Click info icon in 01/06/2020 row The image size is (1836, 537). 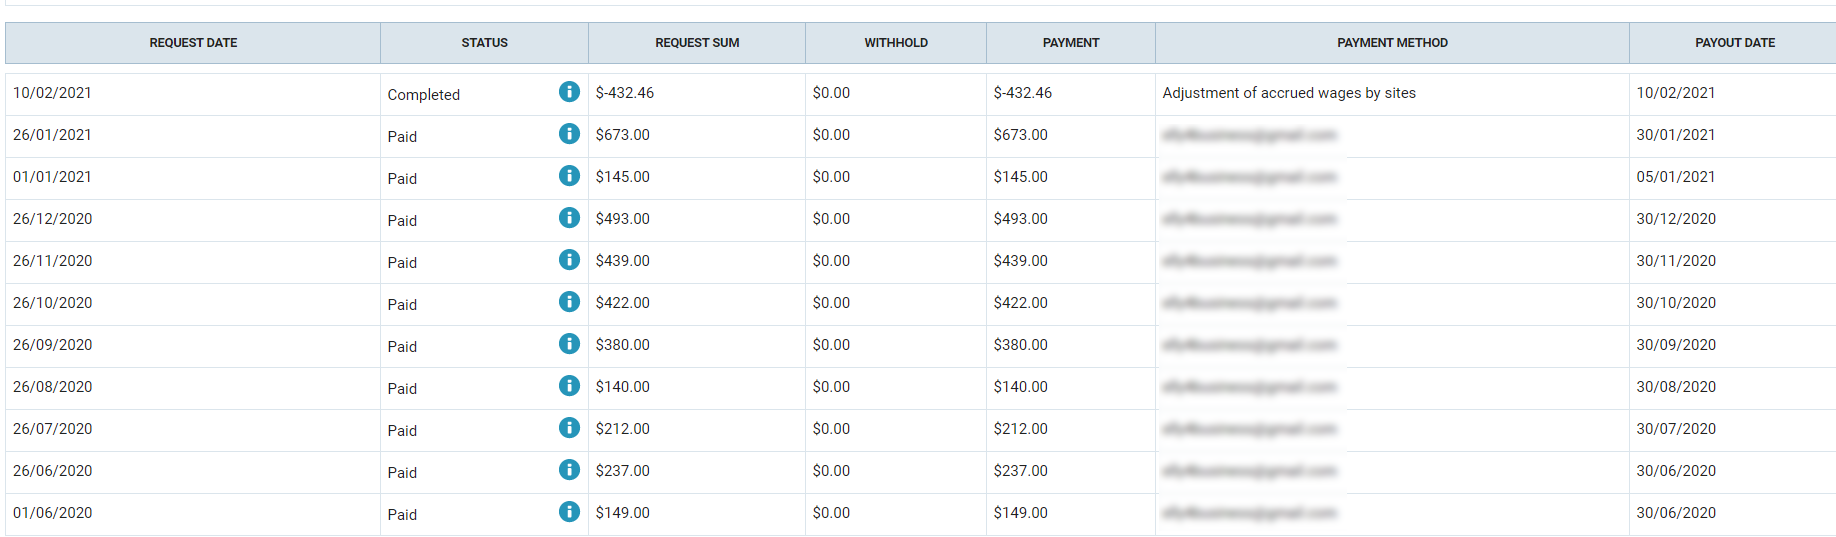click(569, 512)
